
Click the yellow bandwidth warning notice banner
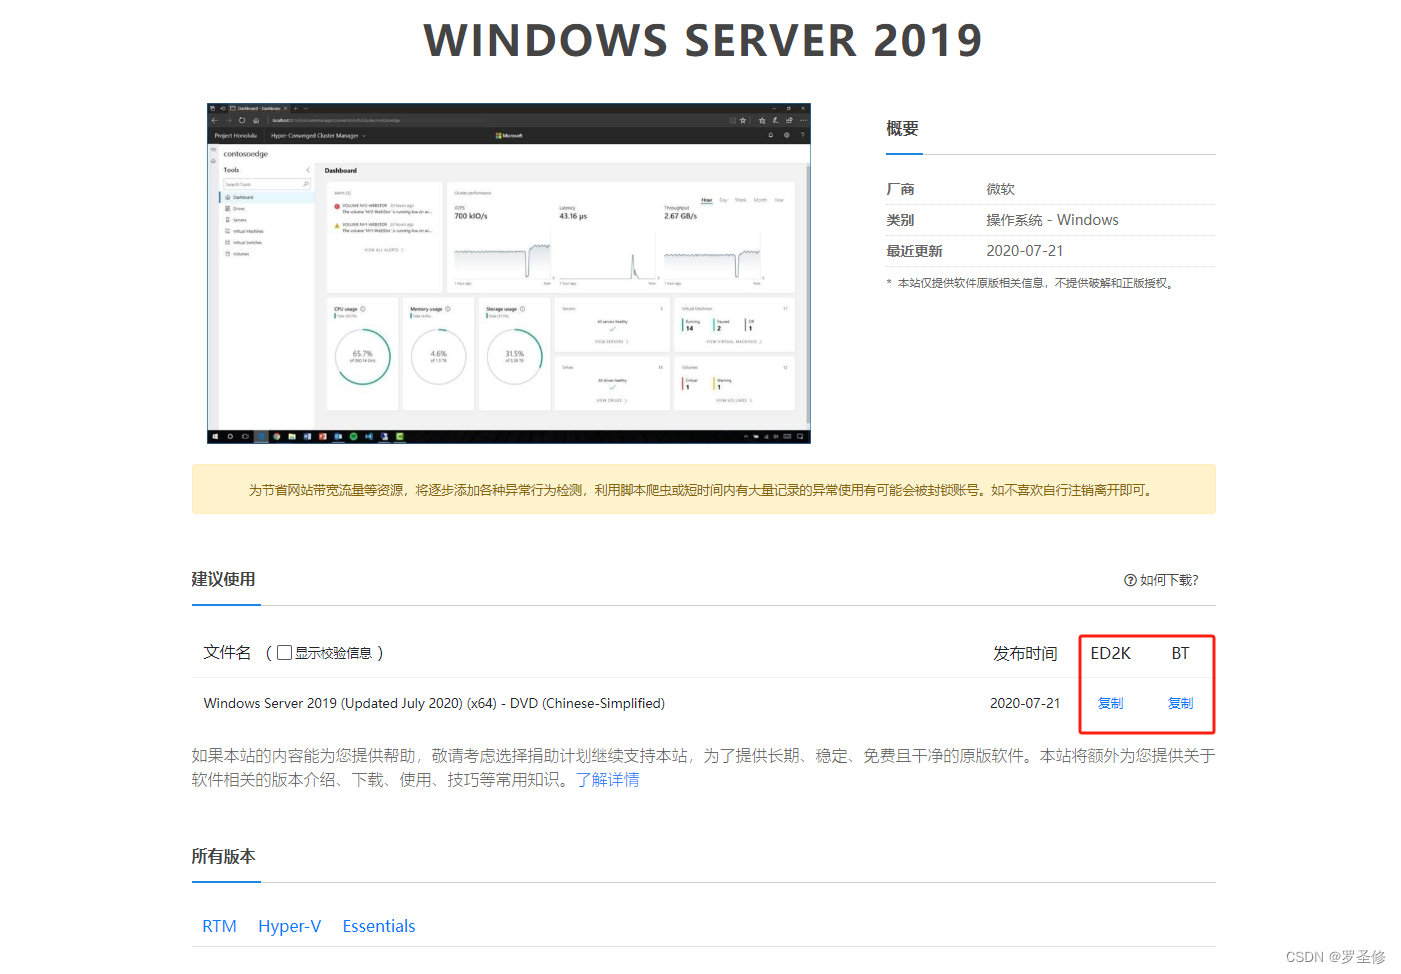click(x=703, y=489)
